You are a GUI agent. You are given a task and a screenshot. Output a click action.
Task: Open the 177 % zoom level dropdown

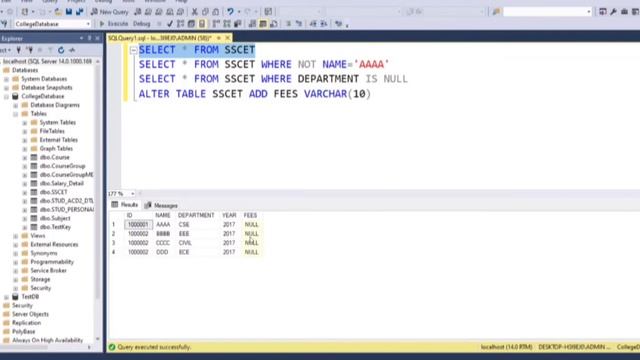click(x=133, y=193)
